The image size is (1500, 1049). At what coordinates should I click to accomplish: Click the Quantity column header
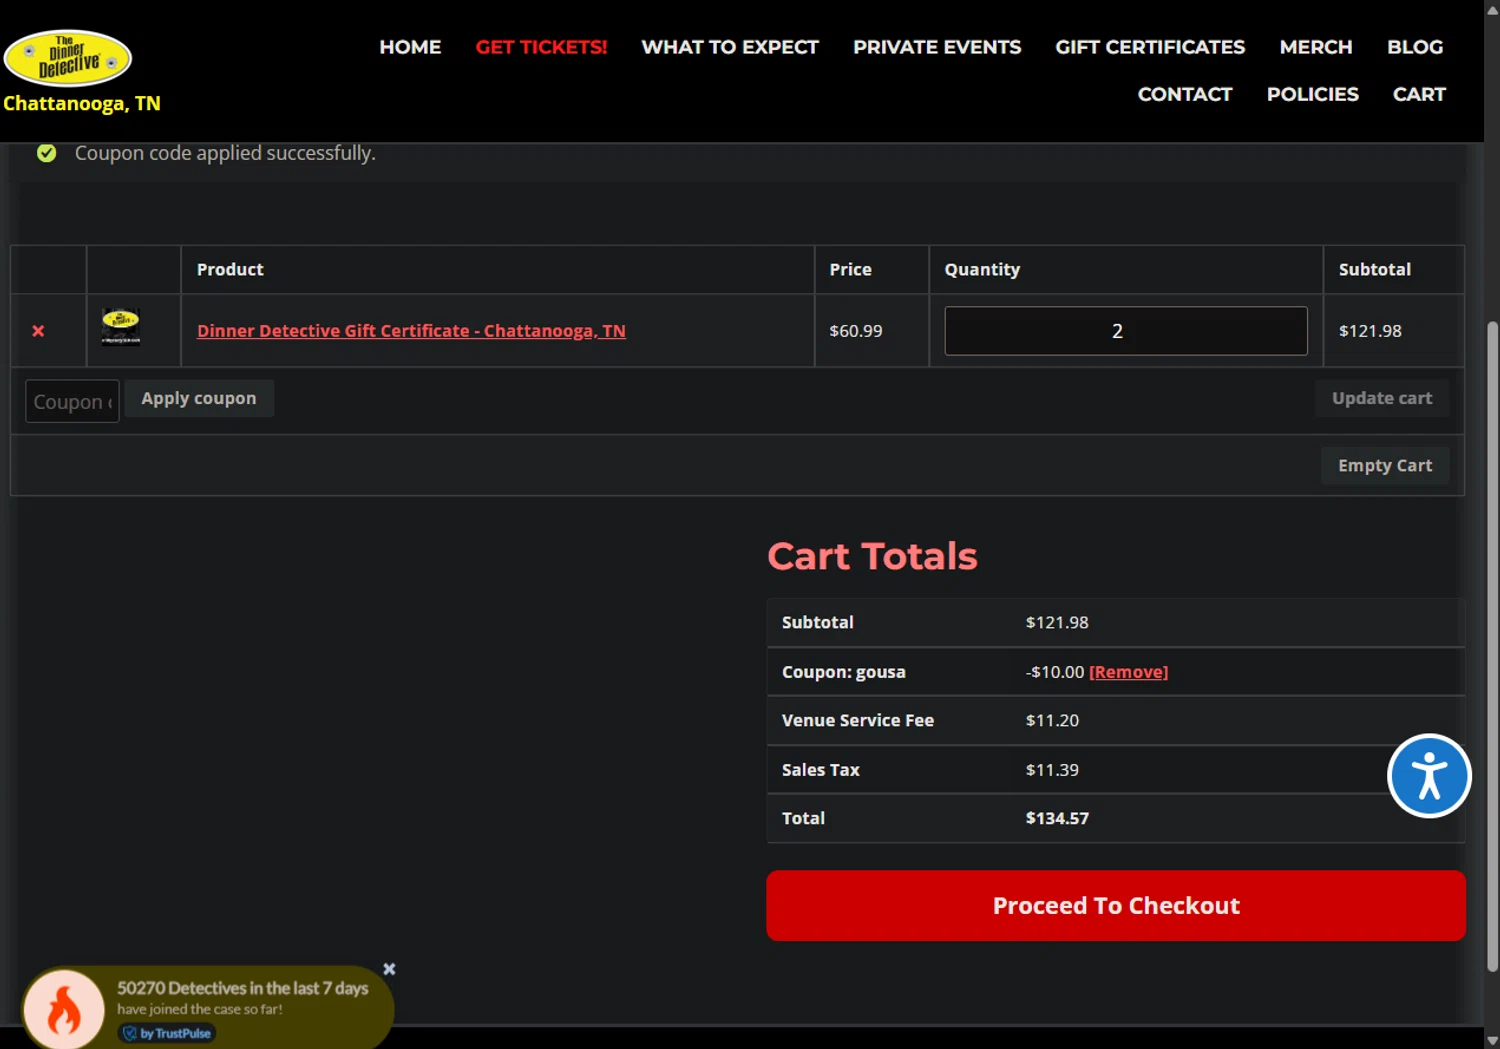[x=982, y=269]
